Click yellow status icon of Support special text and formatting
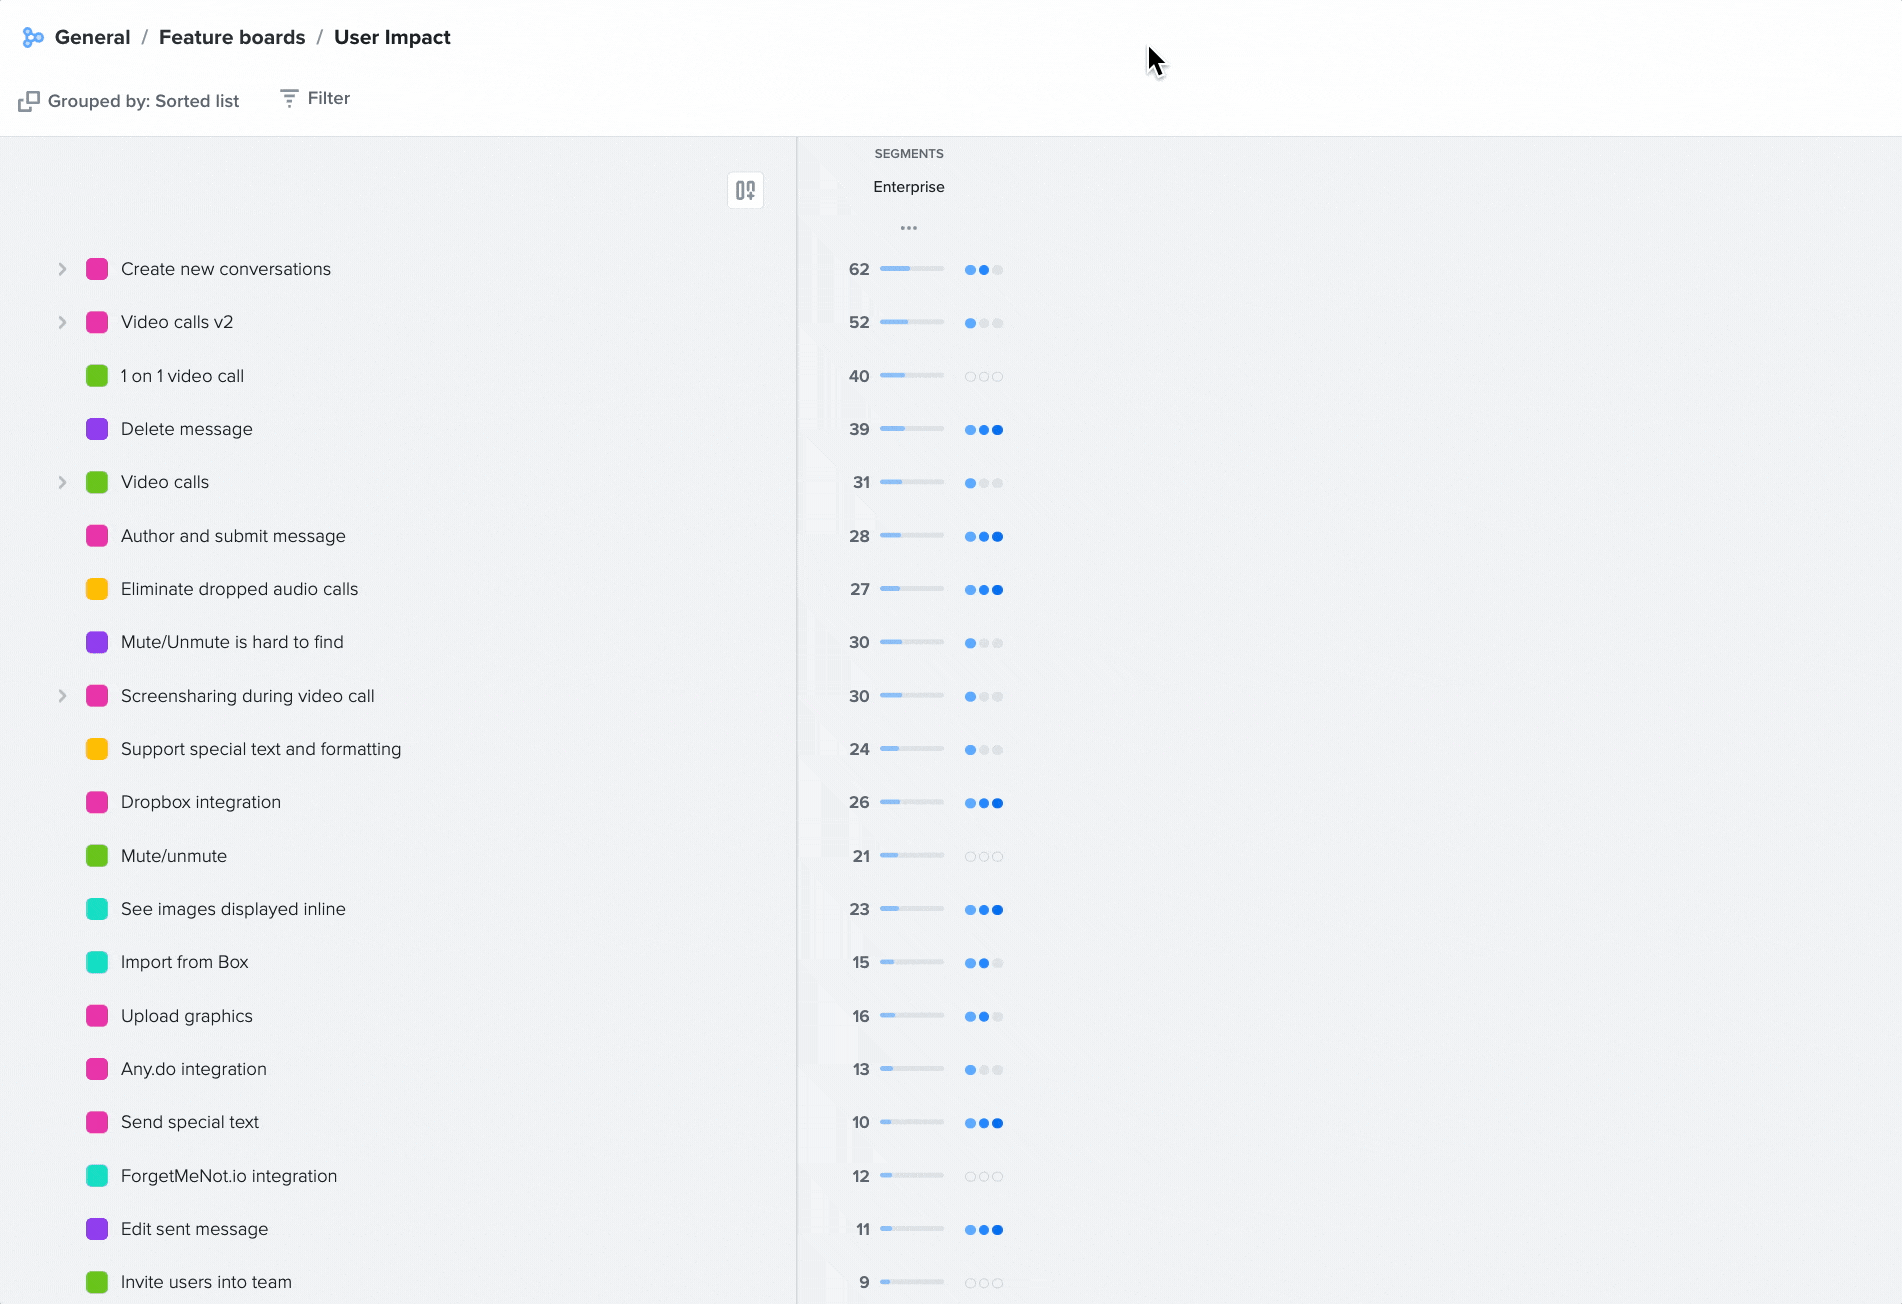 (97, 749)
